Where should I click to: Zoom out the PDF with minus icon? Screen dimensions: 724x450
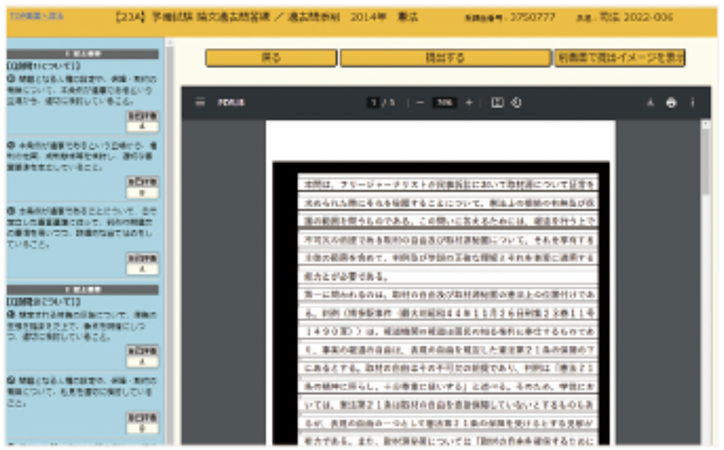click(x=420, y=102)
